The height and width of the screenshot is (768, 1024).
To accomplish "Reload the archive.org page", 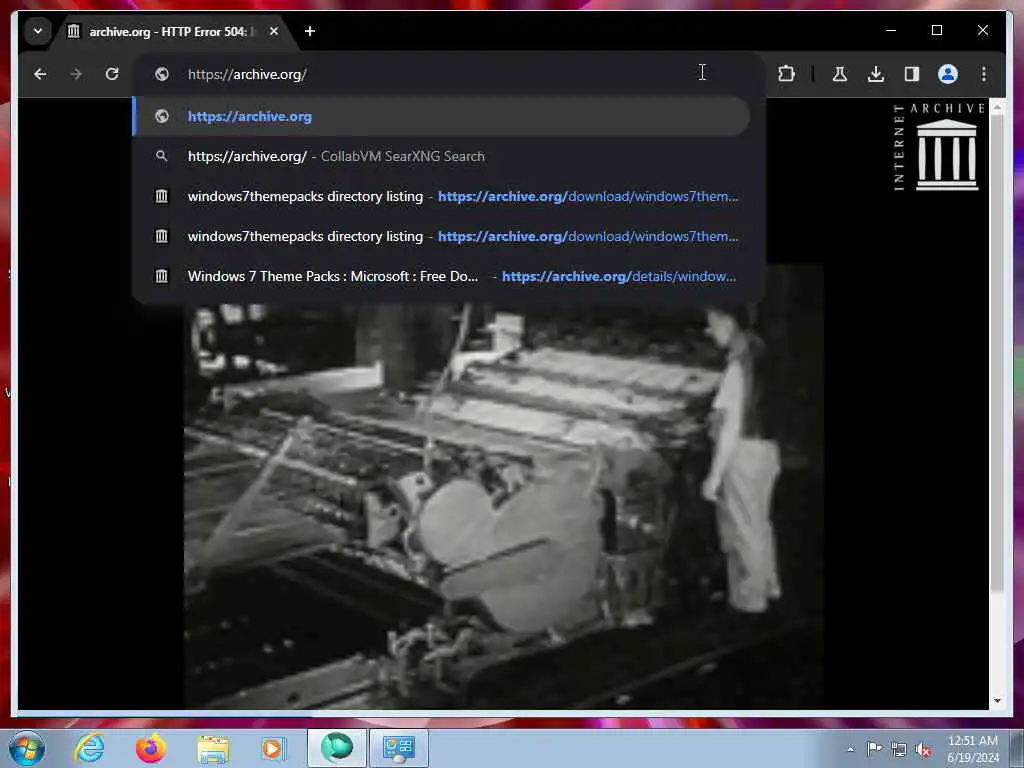I will (x=112, y=74).
